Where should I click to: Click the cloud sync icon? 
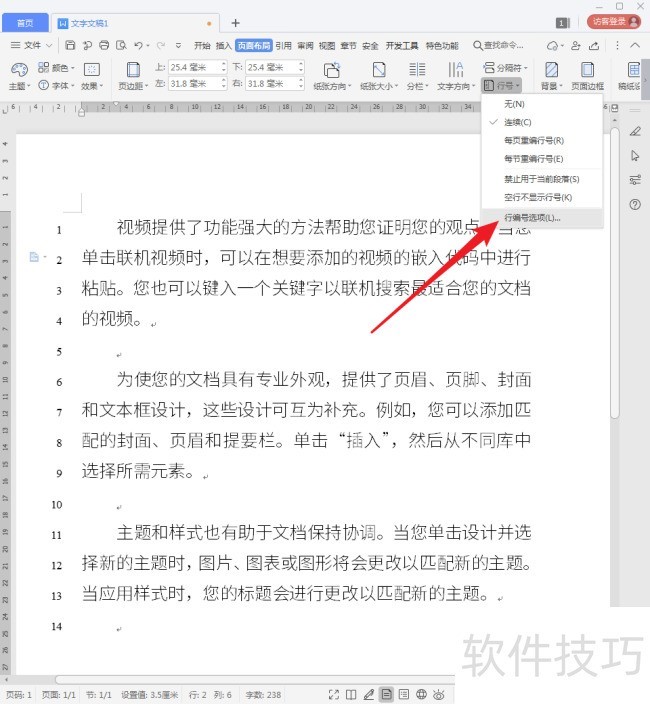(x=552, y=46)
